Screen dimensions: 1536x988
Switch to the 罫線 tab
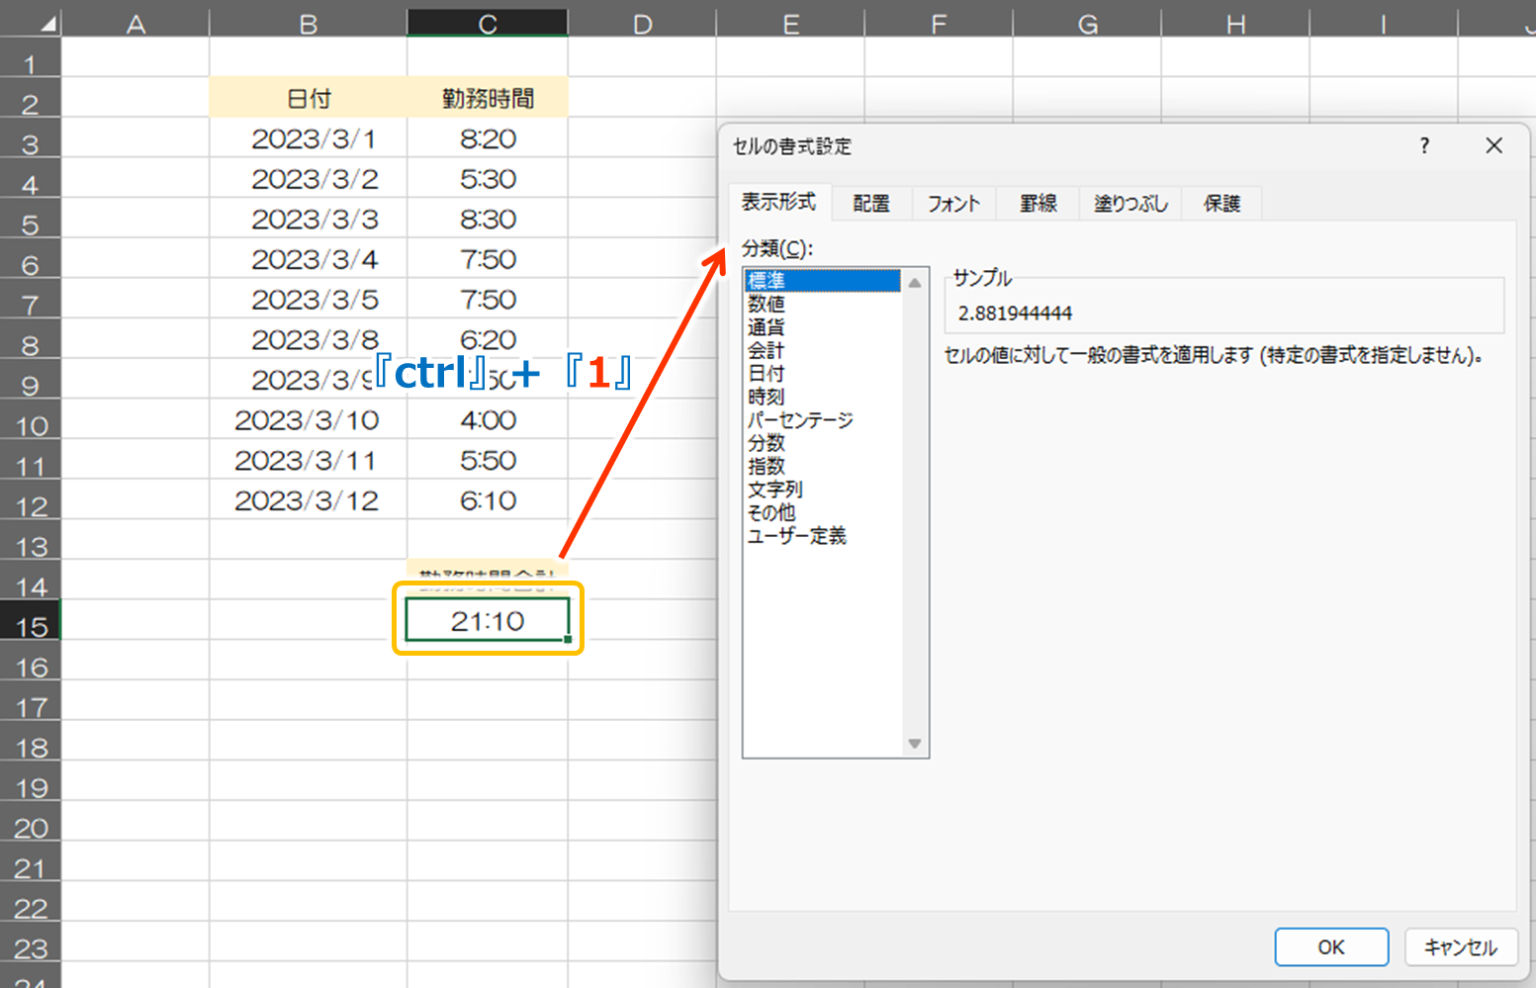pyautogui.click(x=1038, y=204)
